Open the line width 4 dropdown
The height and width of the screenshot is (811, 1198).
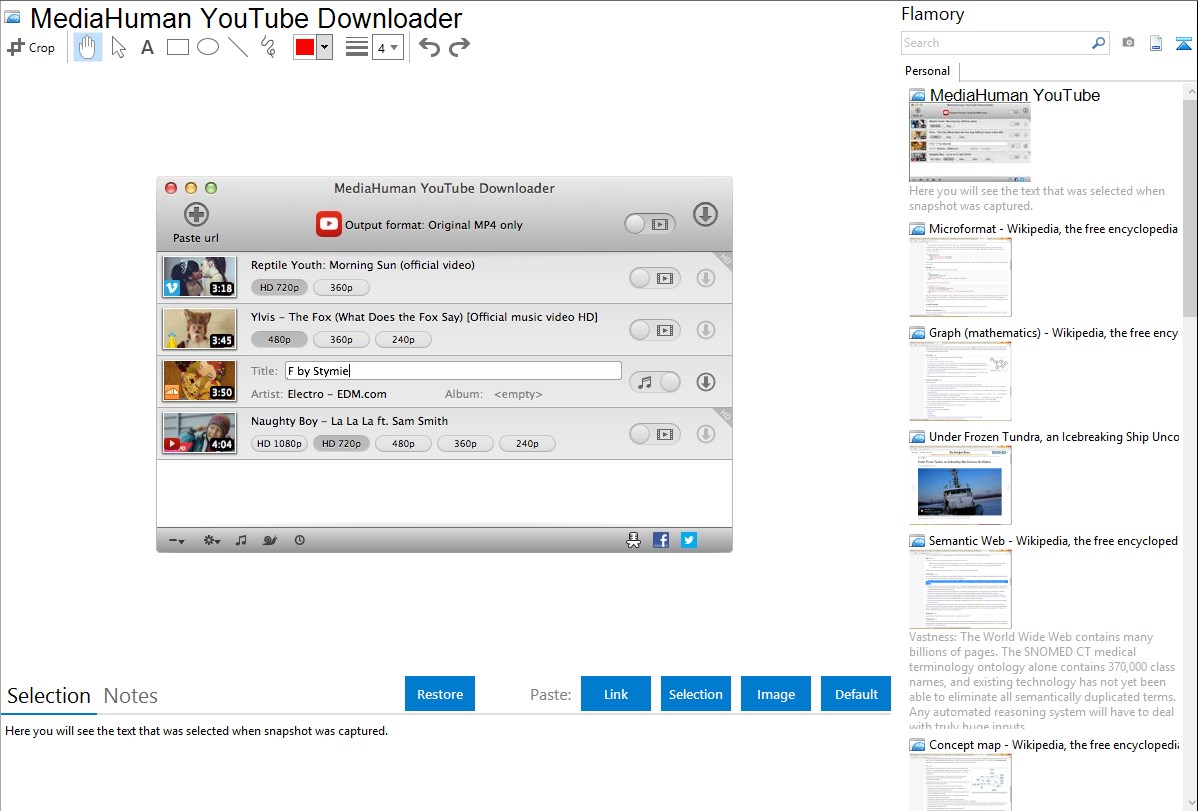point(387,48)
